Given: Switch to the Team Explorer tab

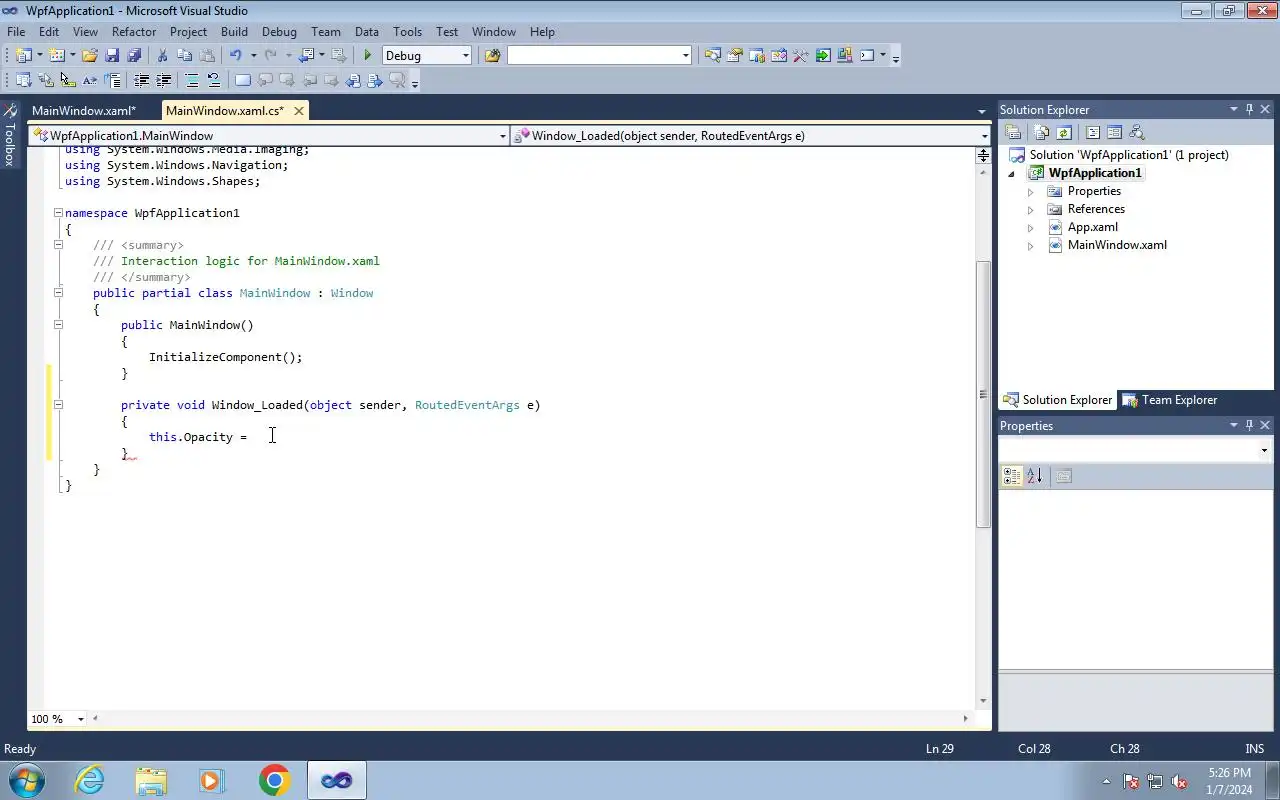Looking at the screenshot, I should [x=1170, y=400].
